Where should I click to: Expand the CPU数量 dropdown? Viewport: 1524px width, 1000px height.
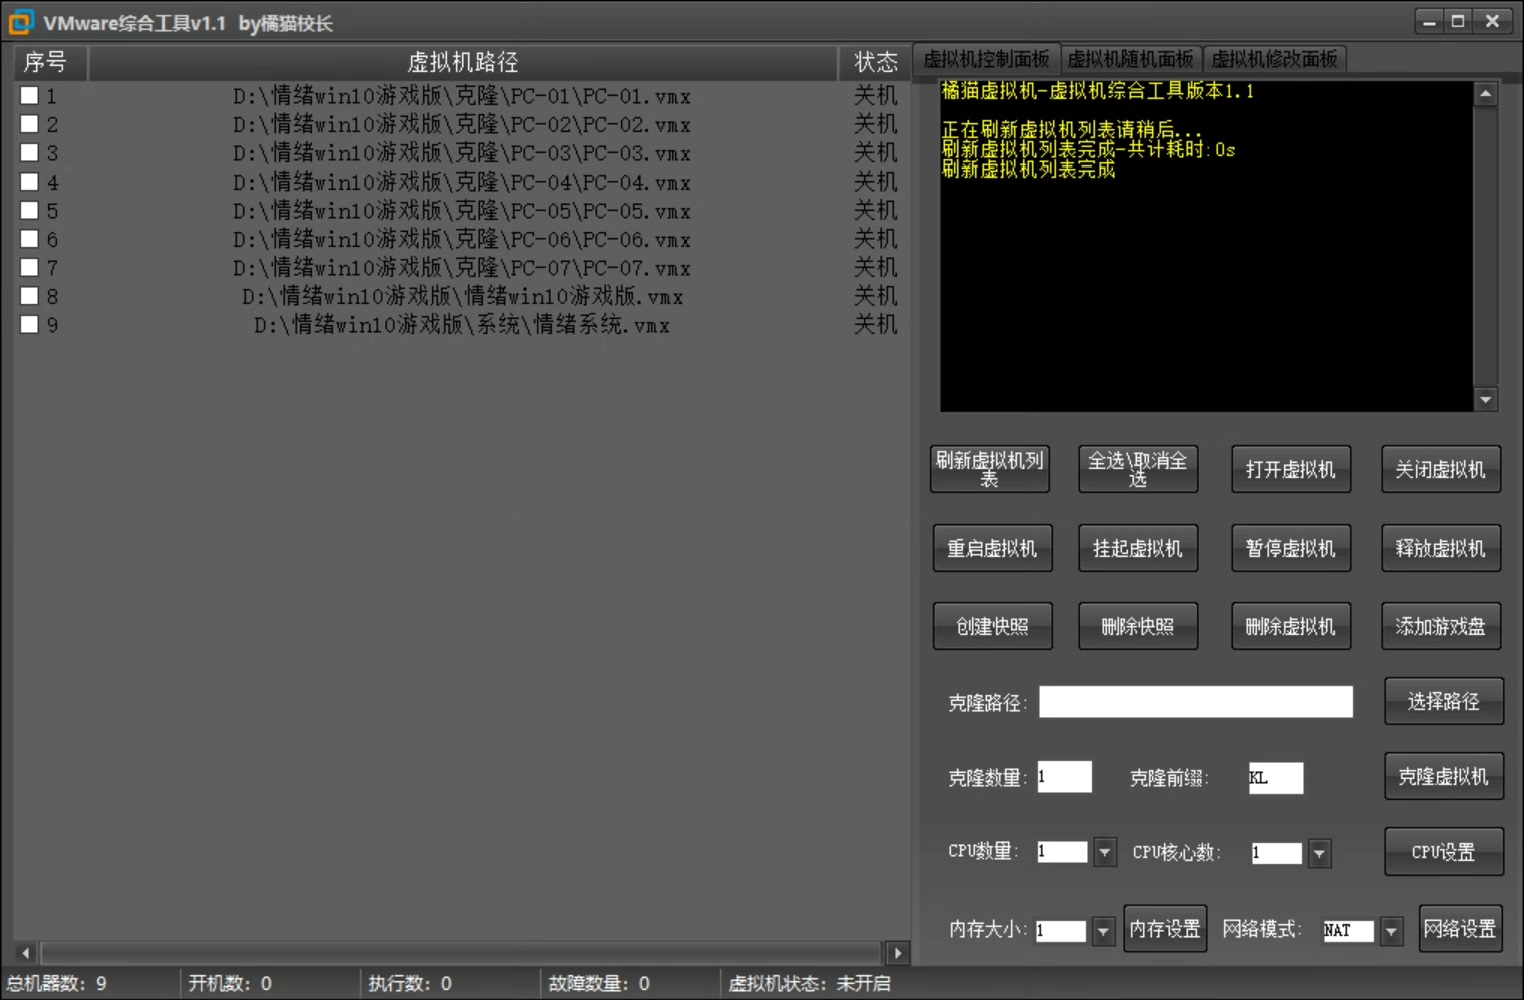pyautogui.click(x=1104, y=853)
